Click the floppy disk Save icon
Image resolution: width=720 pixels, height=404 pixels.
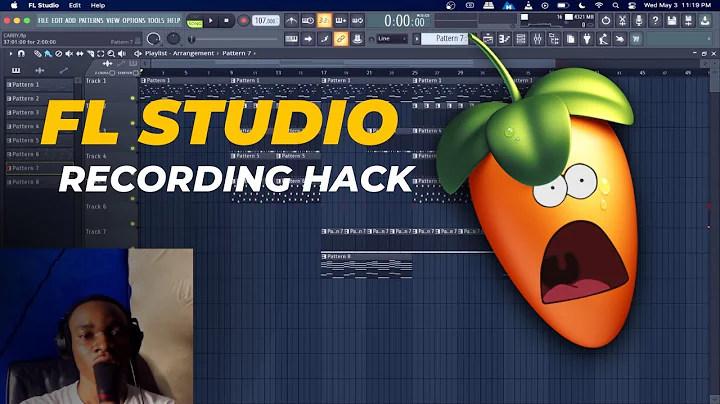point(672,20)
